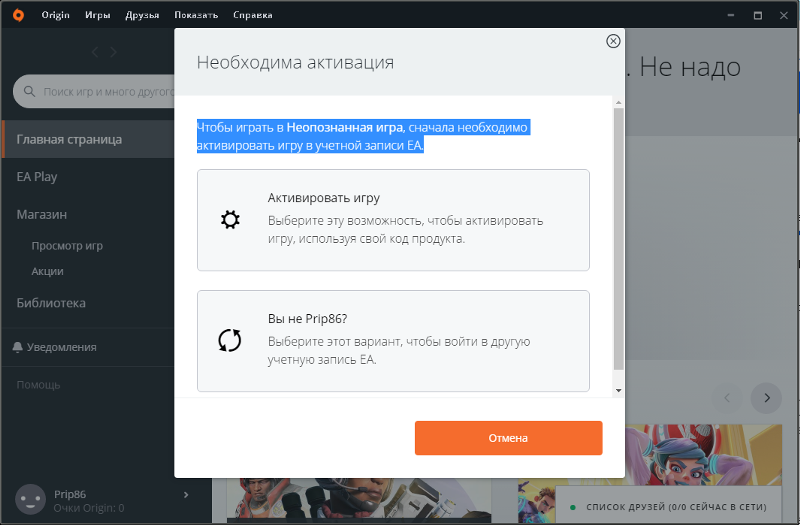Show next carousel items with right arrow
This screenshot has height=525, width=800.
point(766,397)
